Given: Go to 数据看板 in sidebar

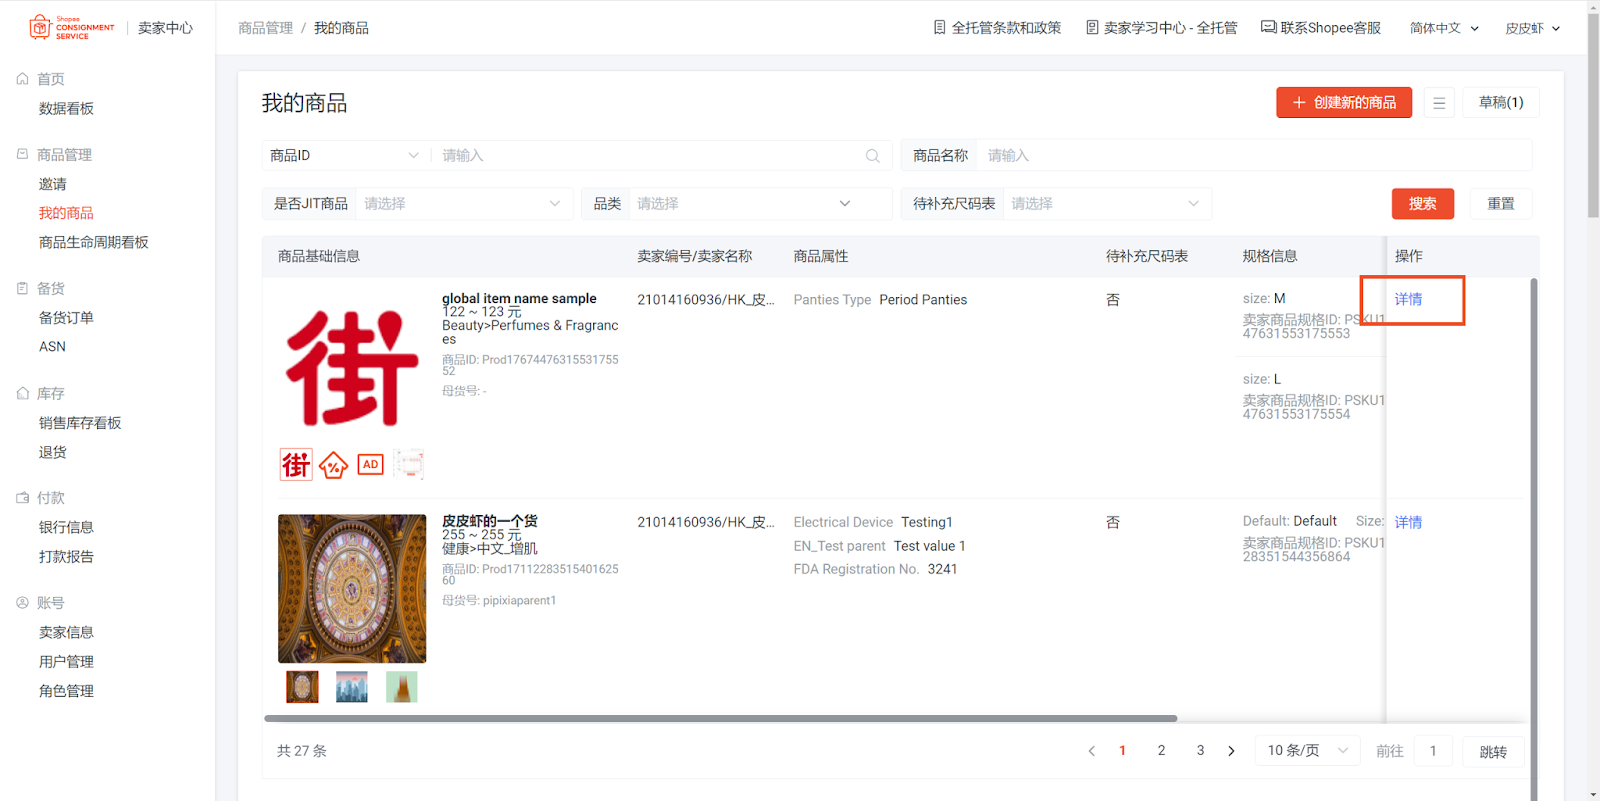Looking at the screenshot, I should 66,108.
